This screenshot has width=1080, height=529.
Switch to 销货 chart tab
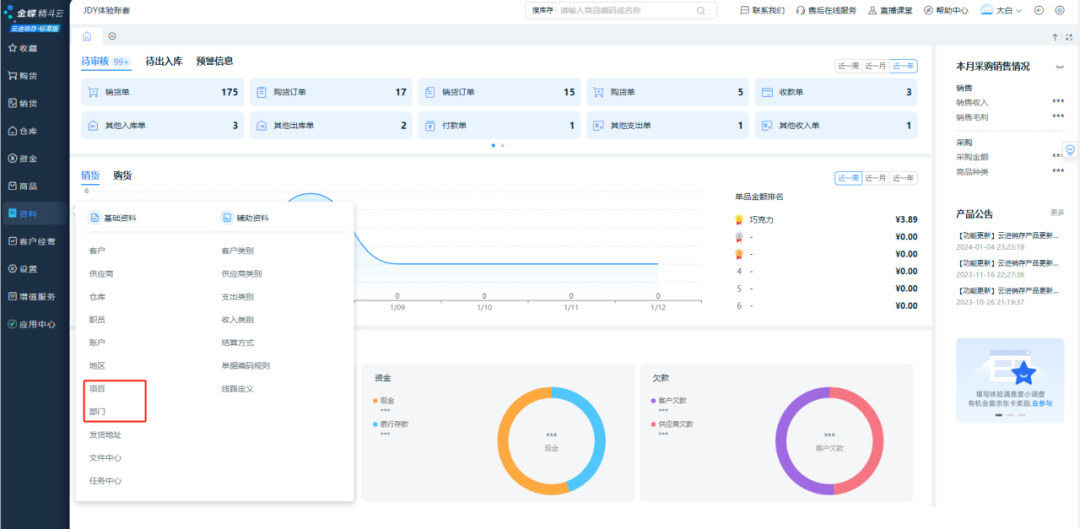click(90, 175)
